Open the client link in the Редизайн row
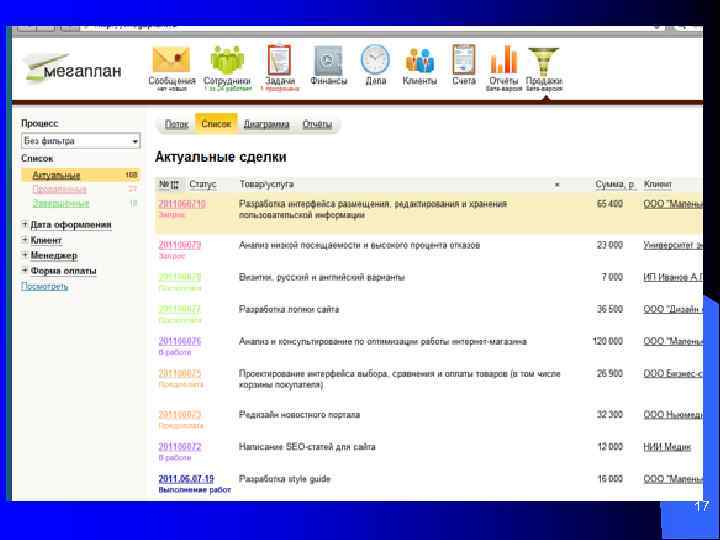 673,415
